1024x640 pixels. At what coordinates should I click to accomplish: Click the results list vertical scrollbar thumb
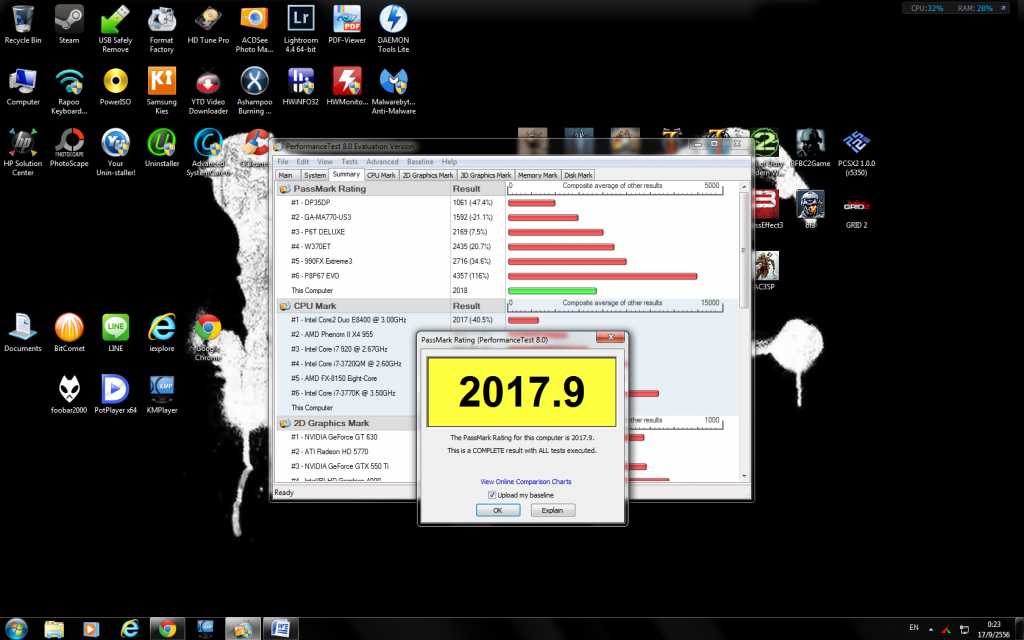(744, 249)
